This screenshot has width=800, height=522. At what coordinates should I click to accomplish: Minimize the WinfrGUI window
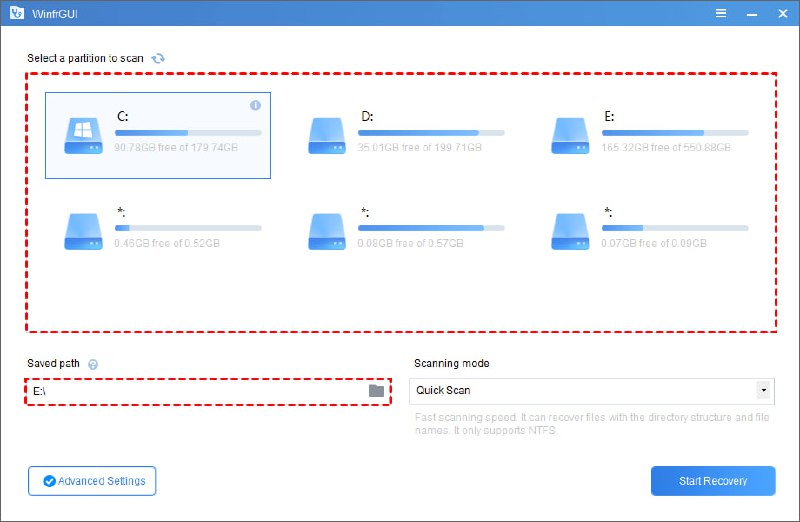click(751, 13)
